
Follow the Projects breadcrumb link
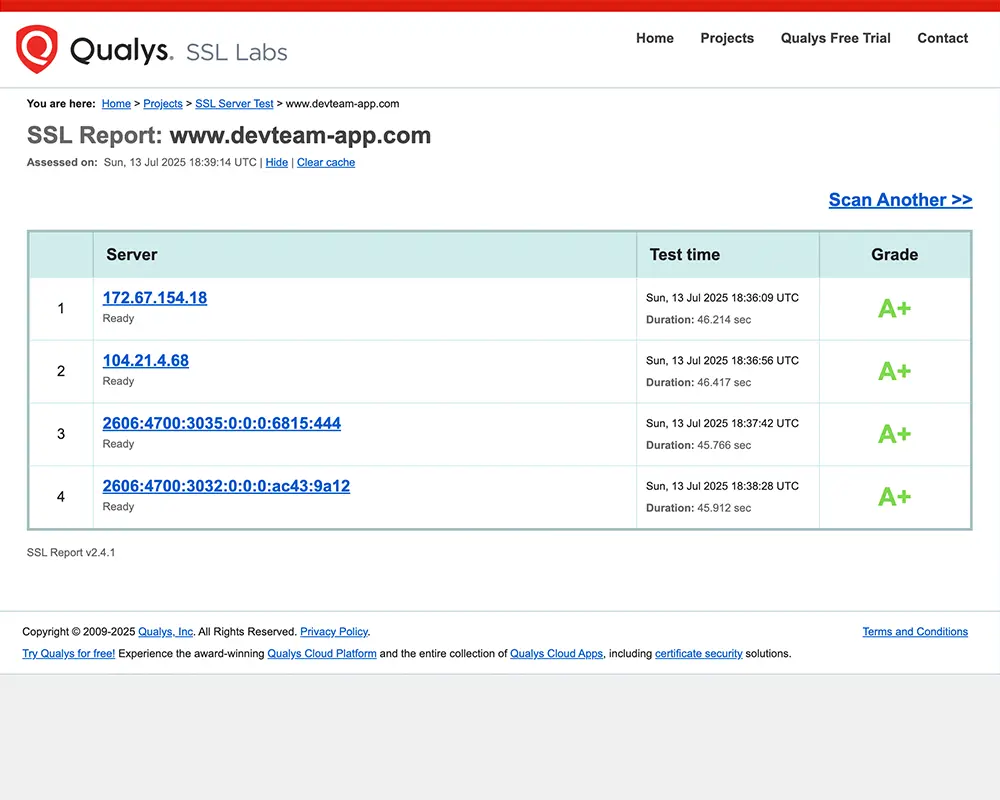[x=163, y=103]
